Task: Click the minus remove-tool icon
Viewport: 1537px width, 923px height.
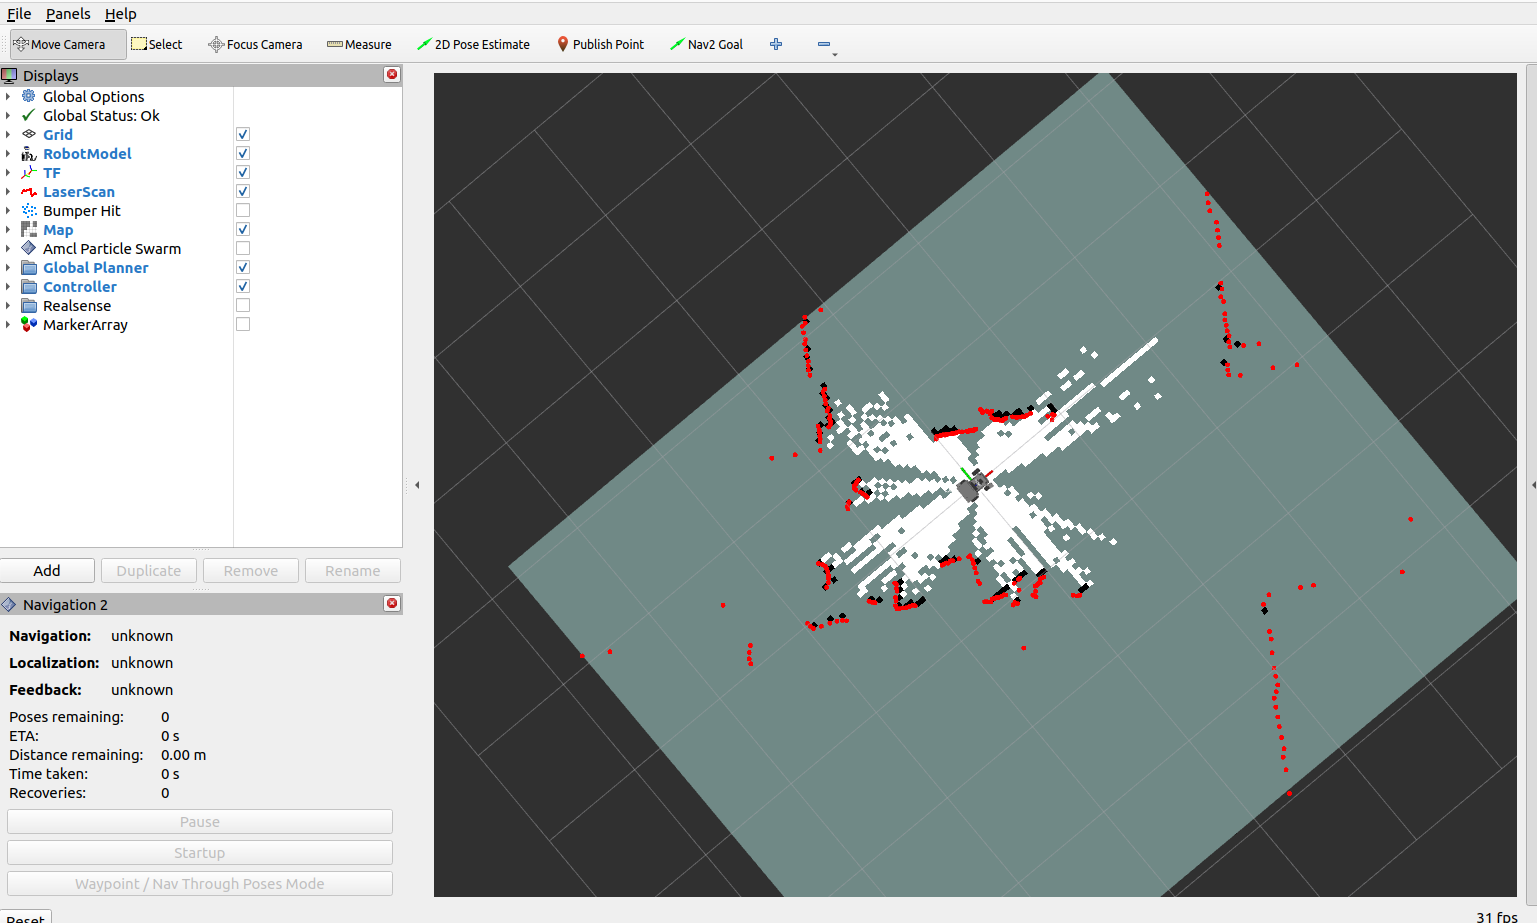Action: [x=824, y=44]
